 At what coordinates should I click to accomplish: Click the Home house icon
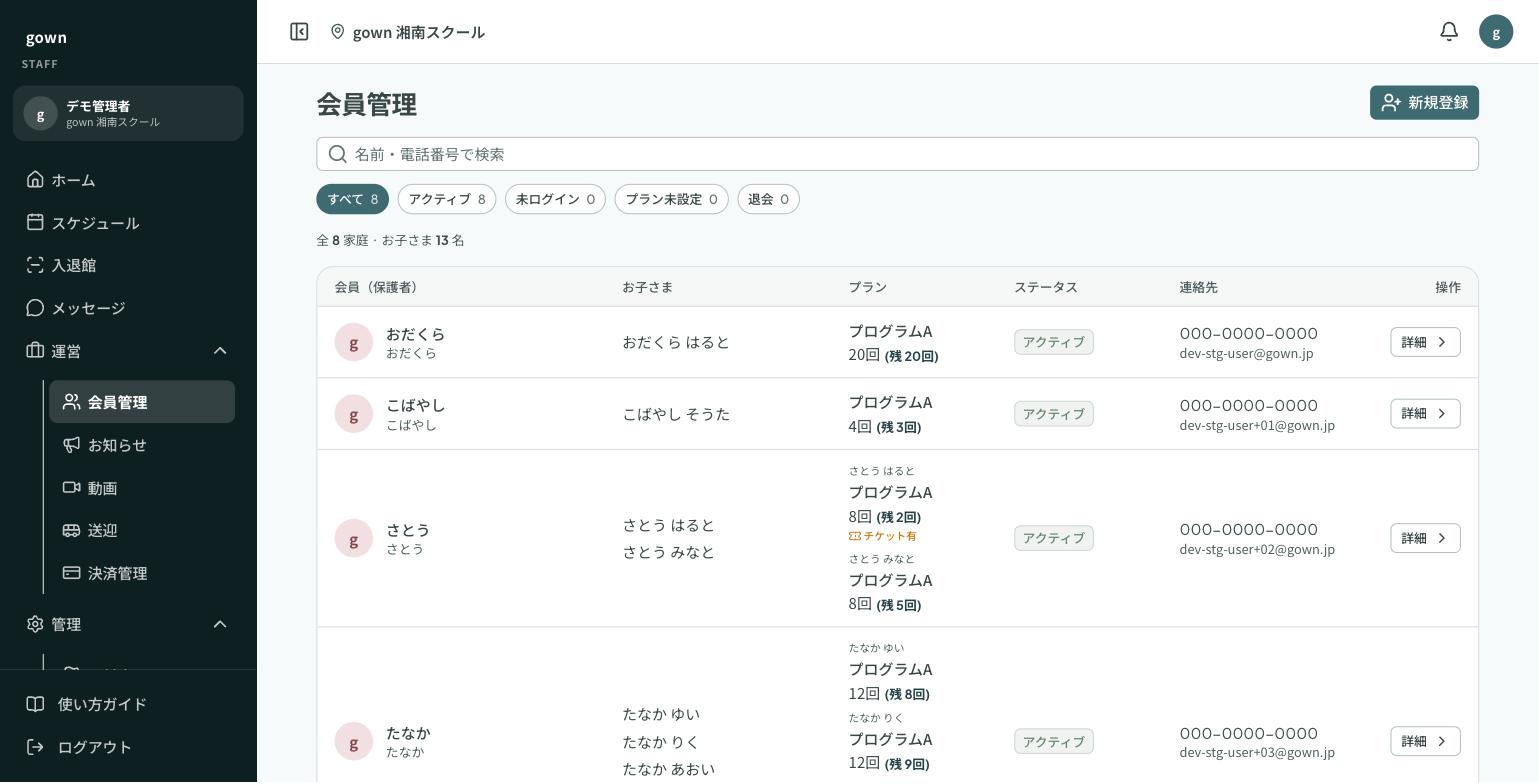(x=35, y=179)
